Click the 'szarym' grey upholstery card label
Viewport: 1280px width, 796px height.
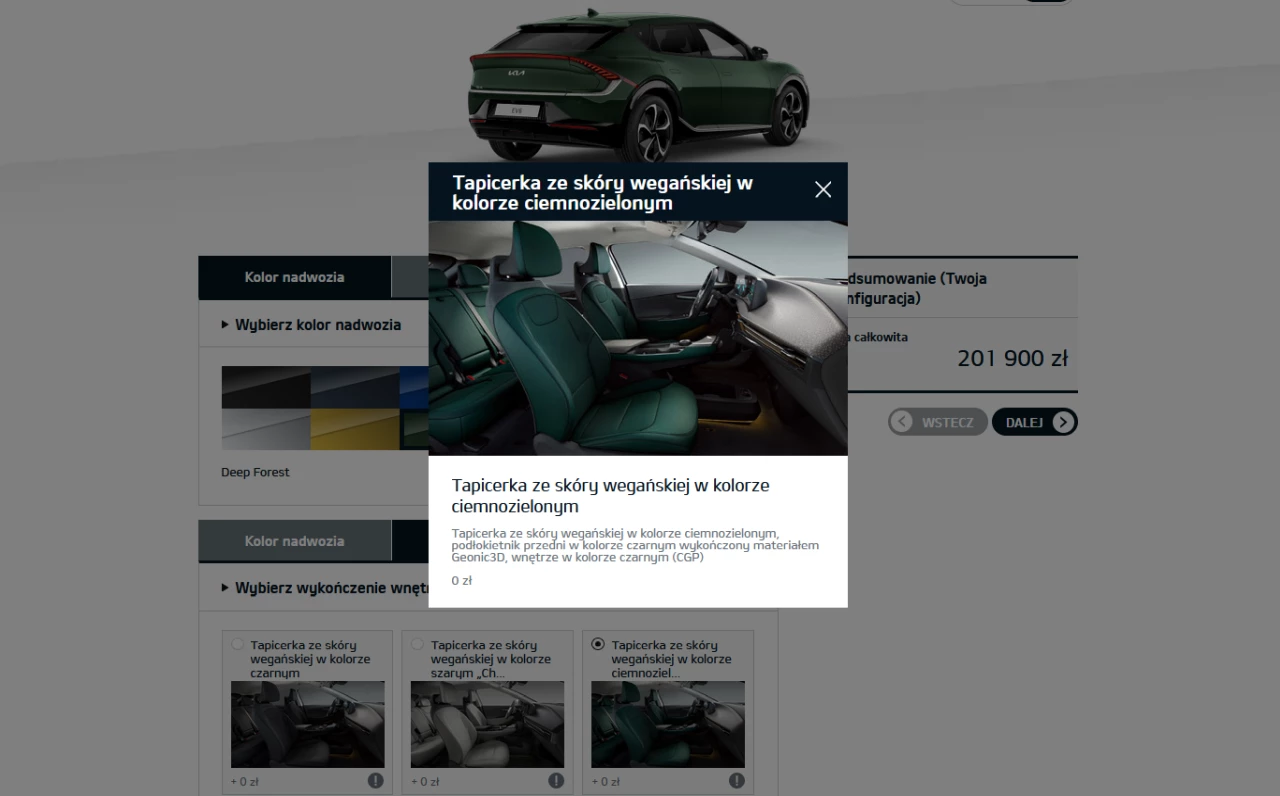coord(490,659)
